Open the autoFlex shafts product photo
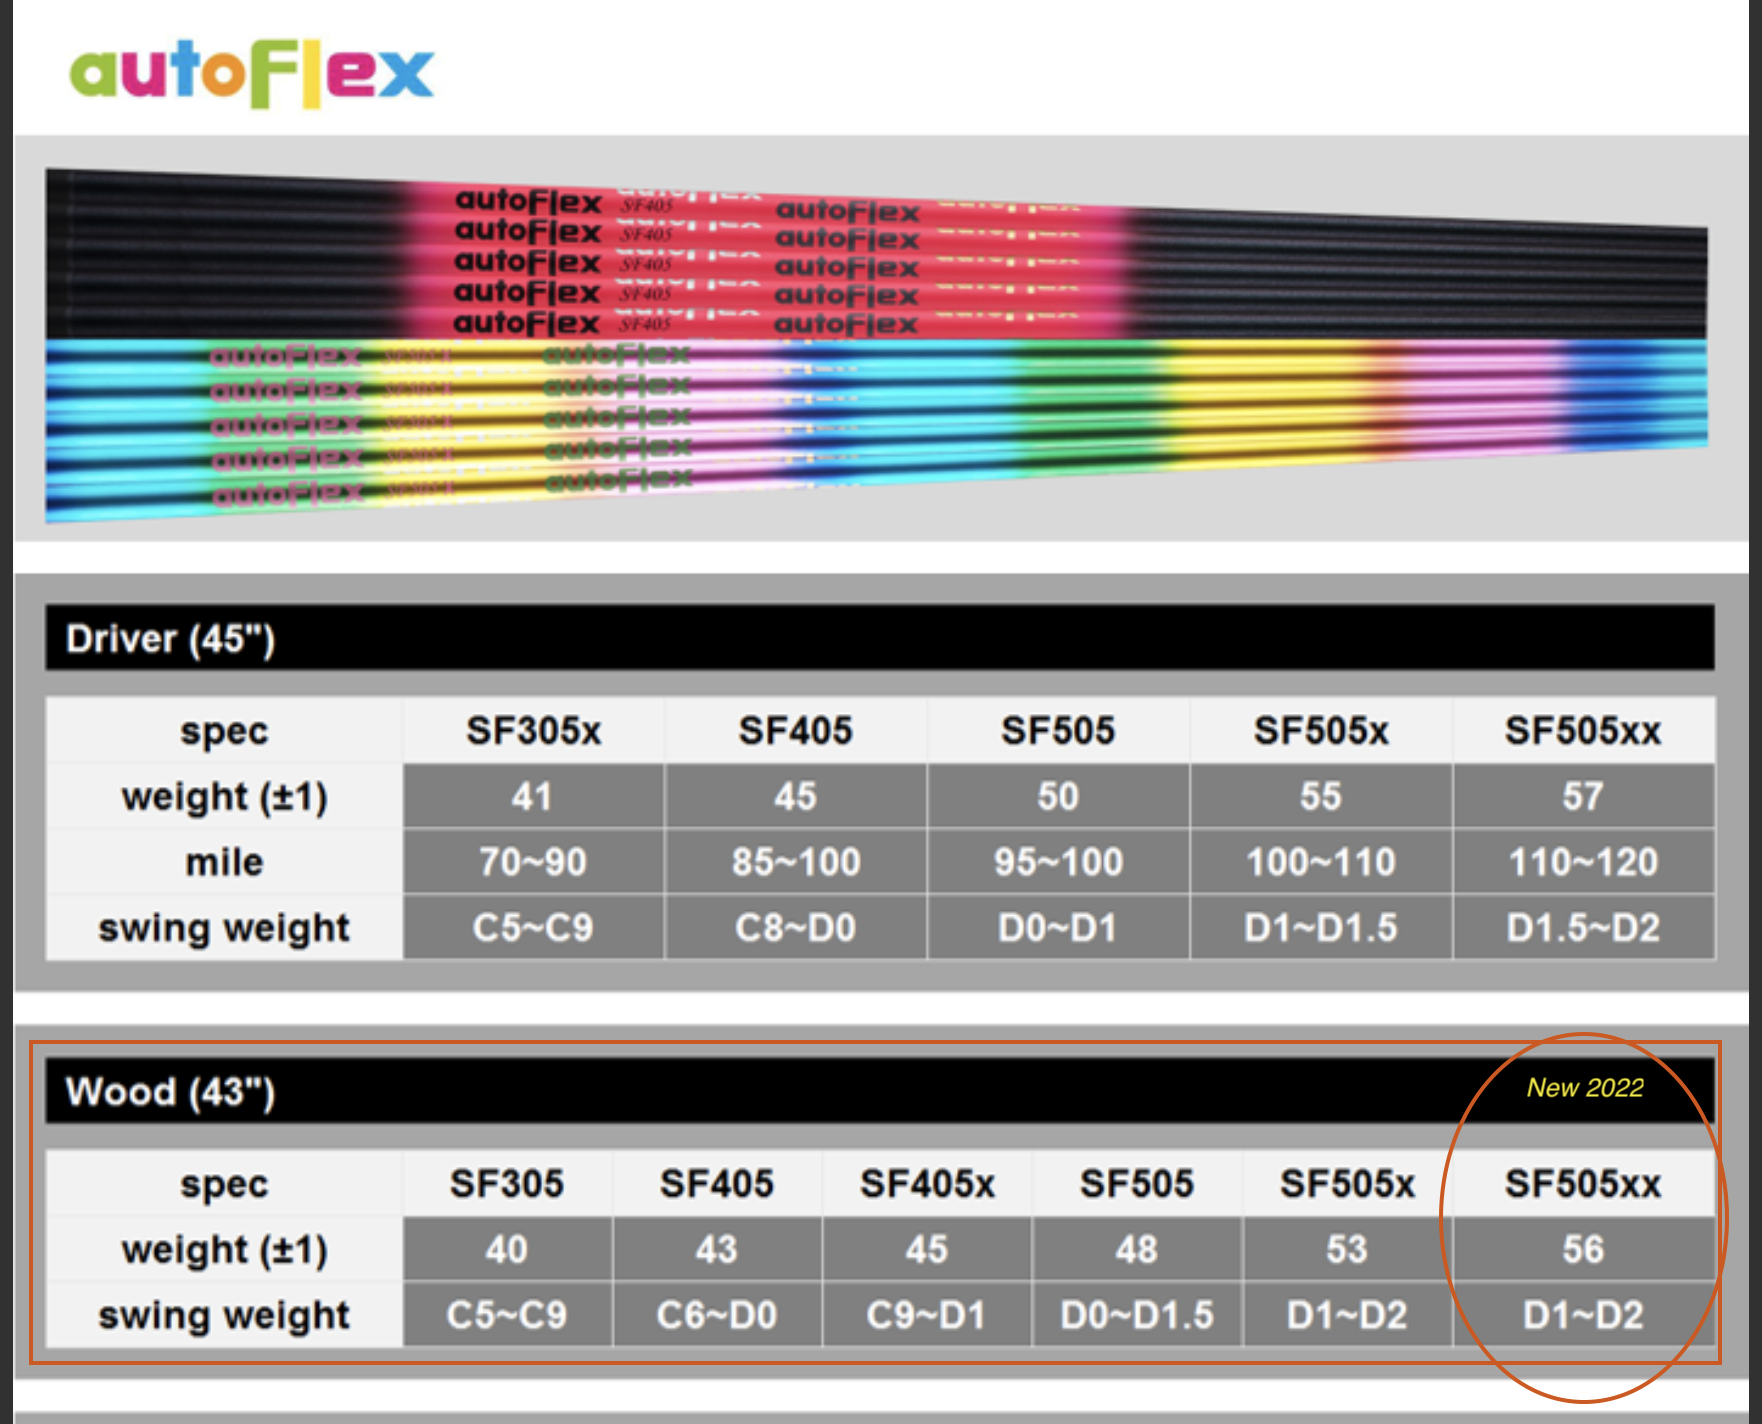 (877, 345)
